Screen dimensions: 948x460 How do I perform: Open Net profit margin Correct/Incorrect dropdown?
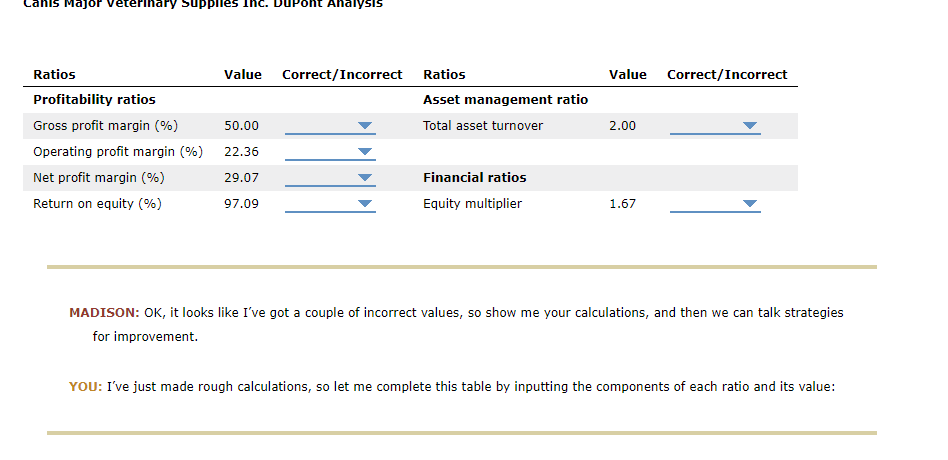pos(330,178)
